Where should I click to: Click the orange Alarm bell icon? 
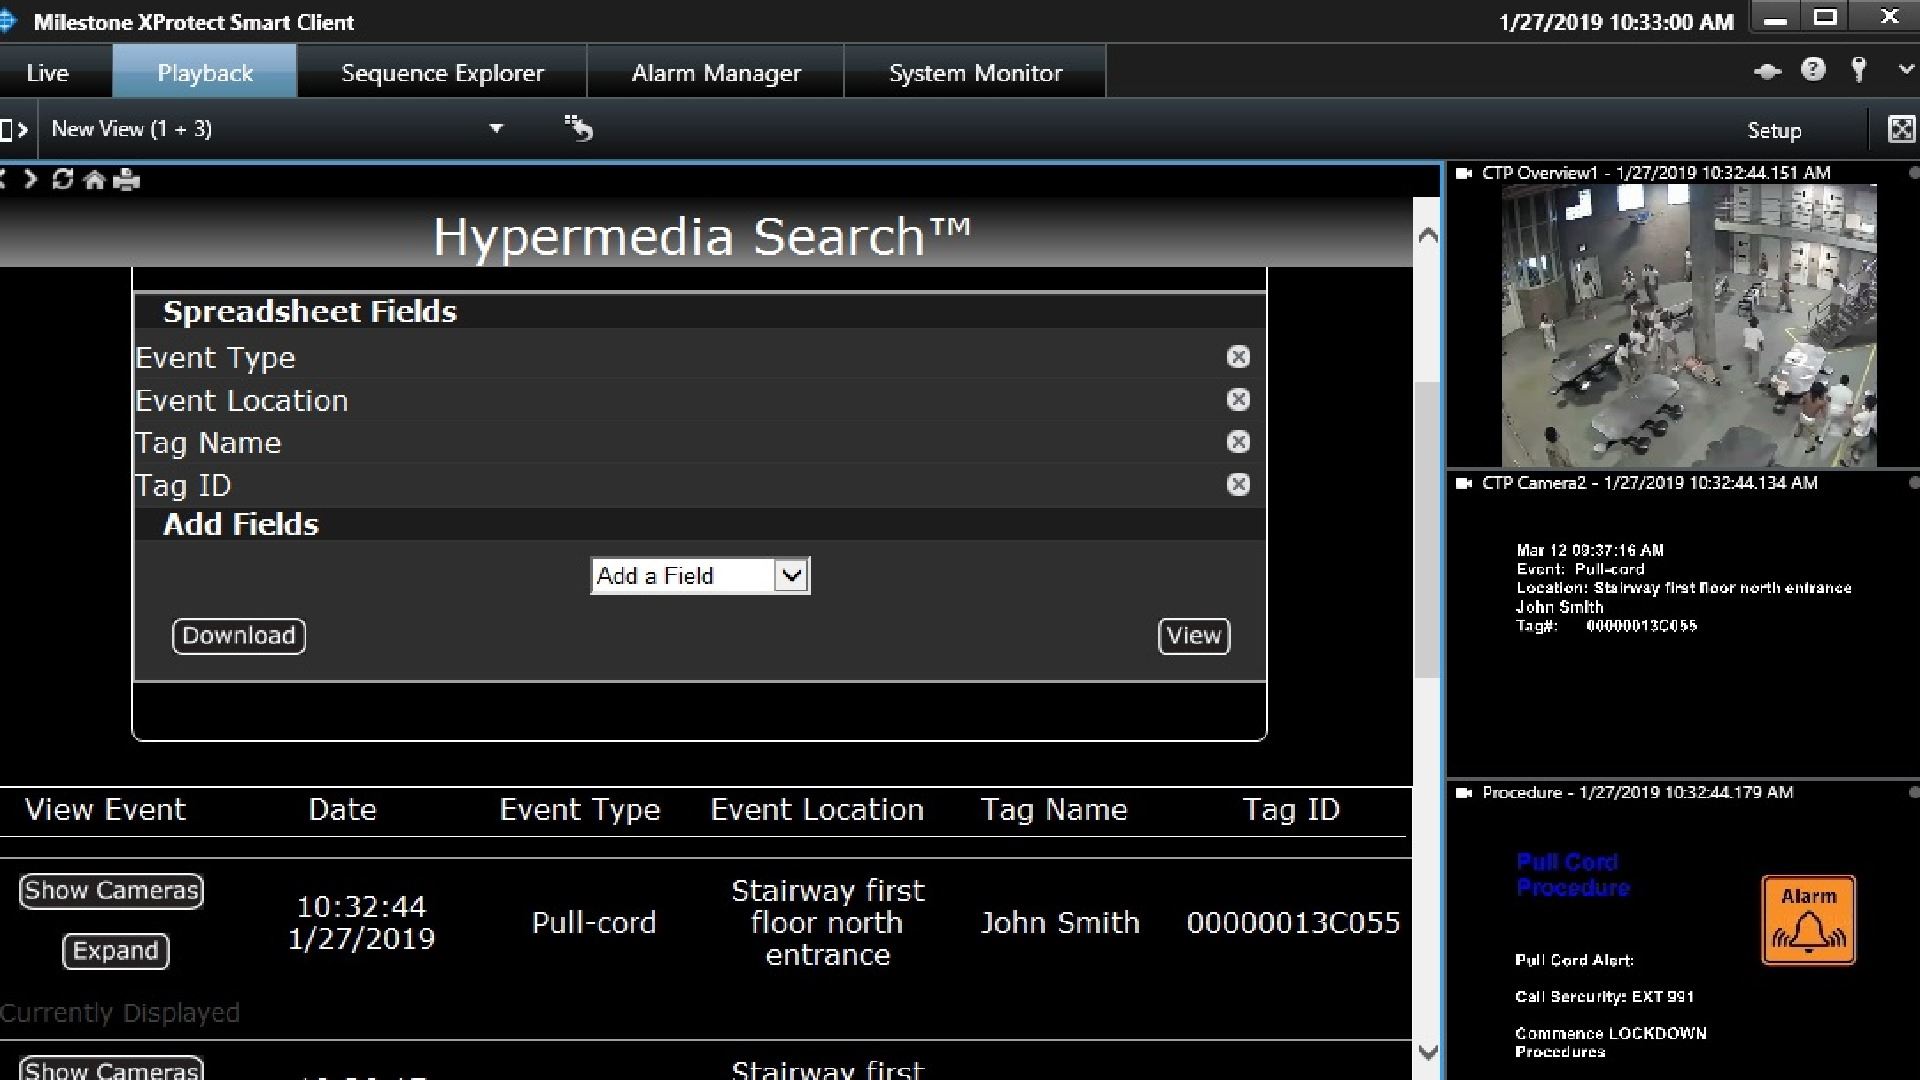1808,920
